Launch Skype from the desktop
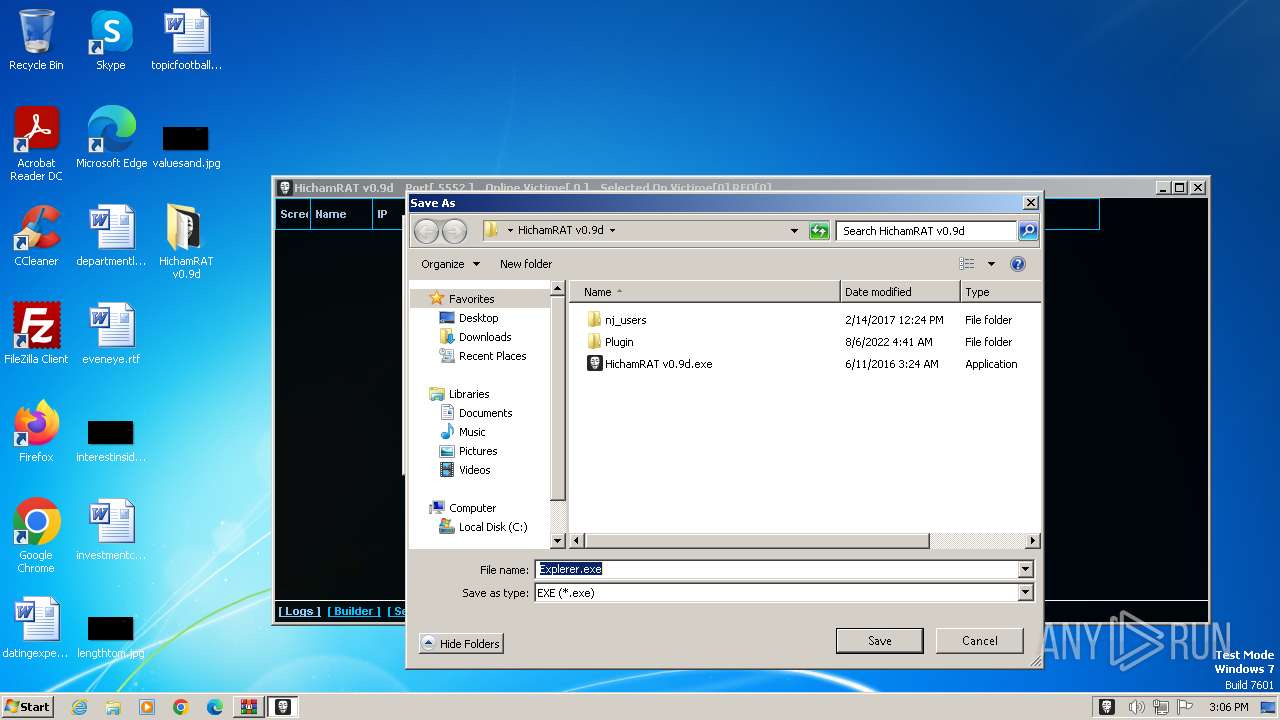This screenshot has width=1280, height=720. (110, 40)
